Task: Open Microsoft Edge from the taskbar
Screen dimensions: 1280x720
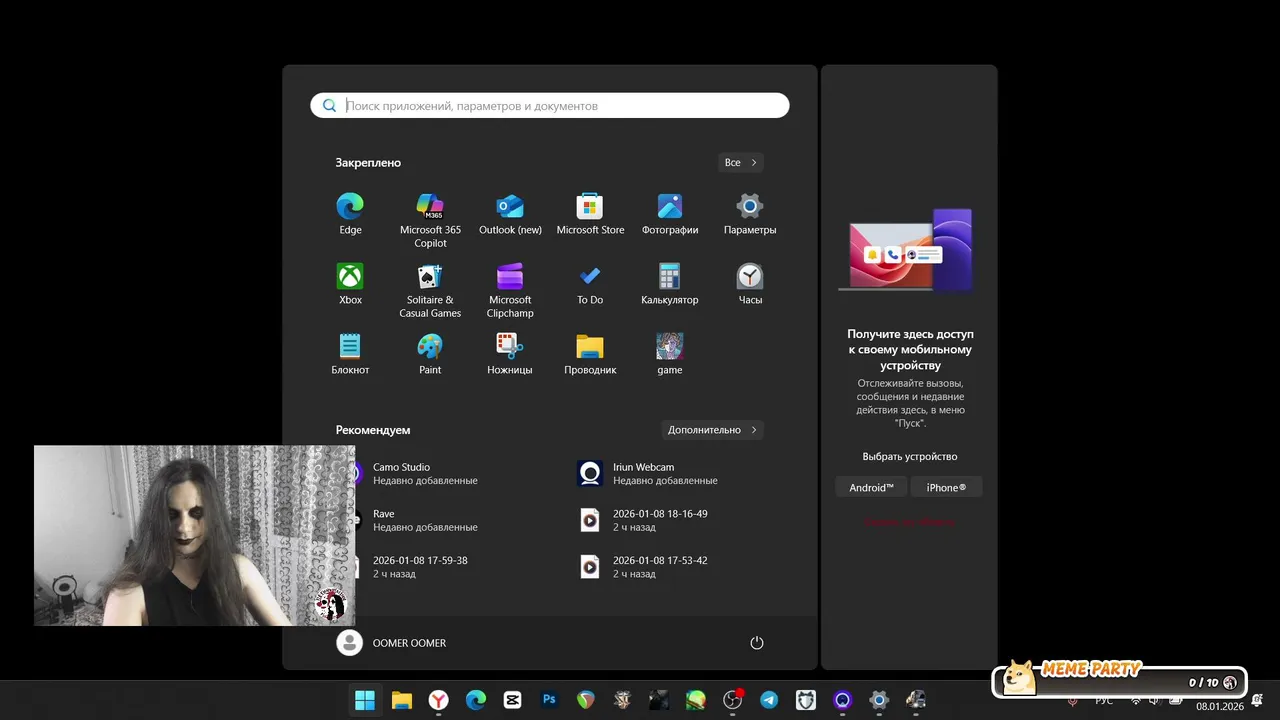Action: [x=476, y=700]
